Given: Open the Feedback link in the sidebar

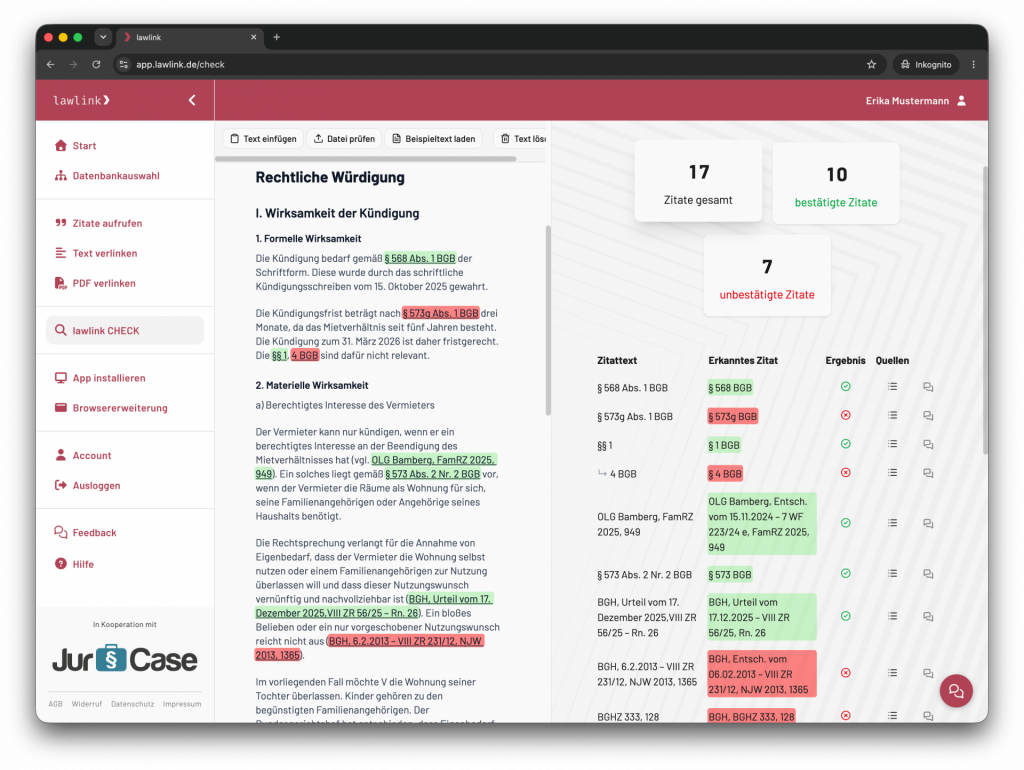Looking at the screenshot, I should 86,533.
